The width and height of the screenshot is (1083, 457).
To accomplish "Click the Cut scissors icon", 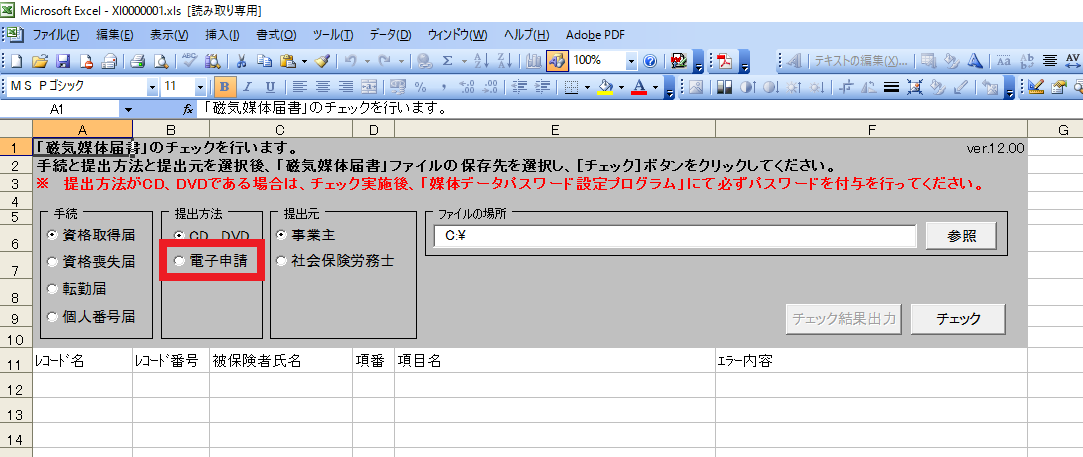I will [x=239, y=61].
